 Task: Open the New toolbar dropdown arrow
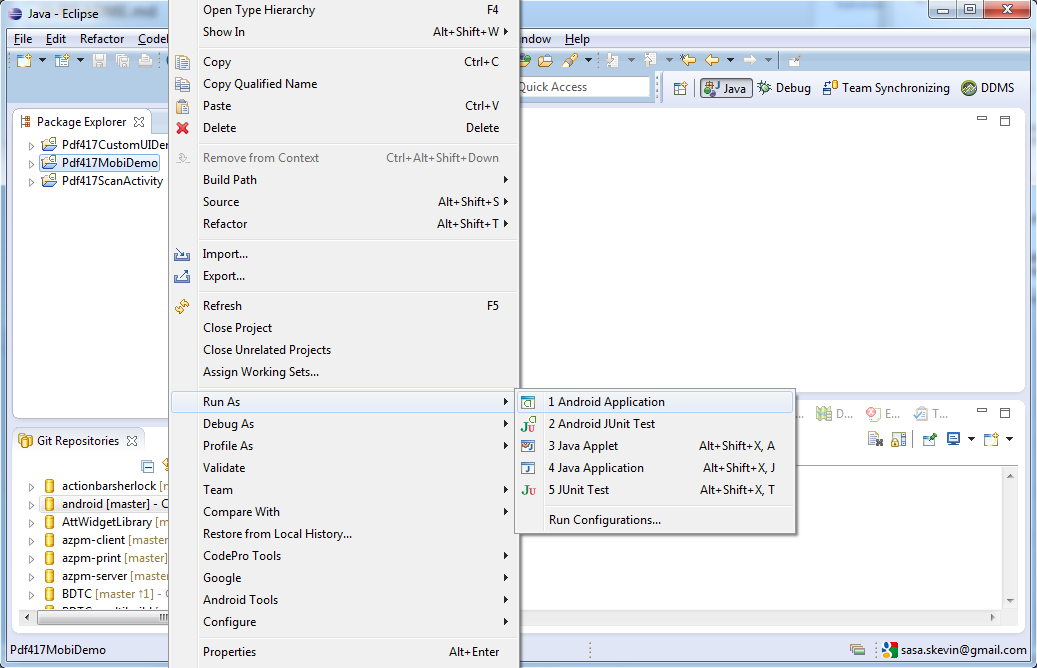(42, 60)
